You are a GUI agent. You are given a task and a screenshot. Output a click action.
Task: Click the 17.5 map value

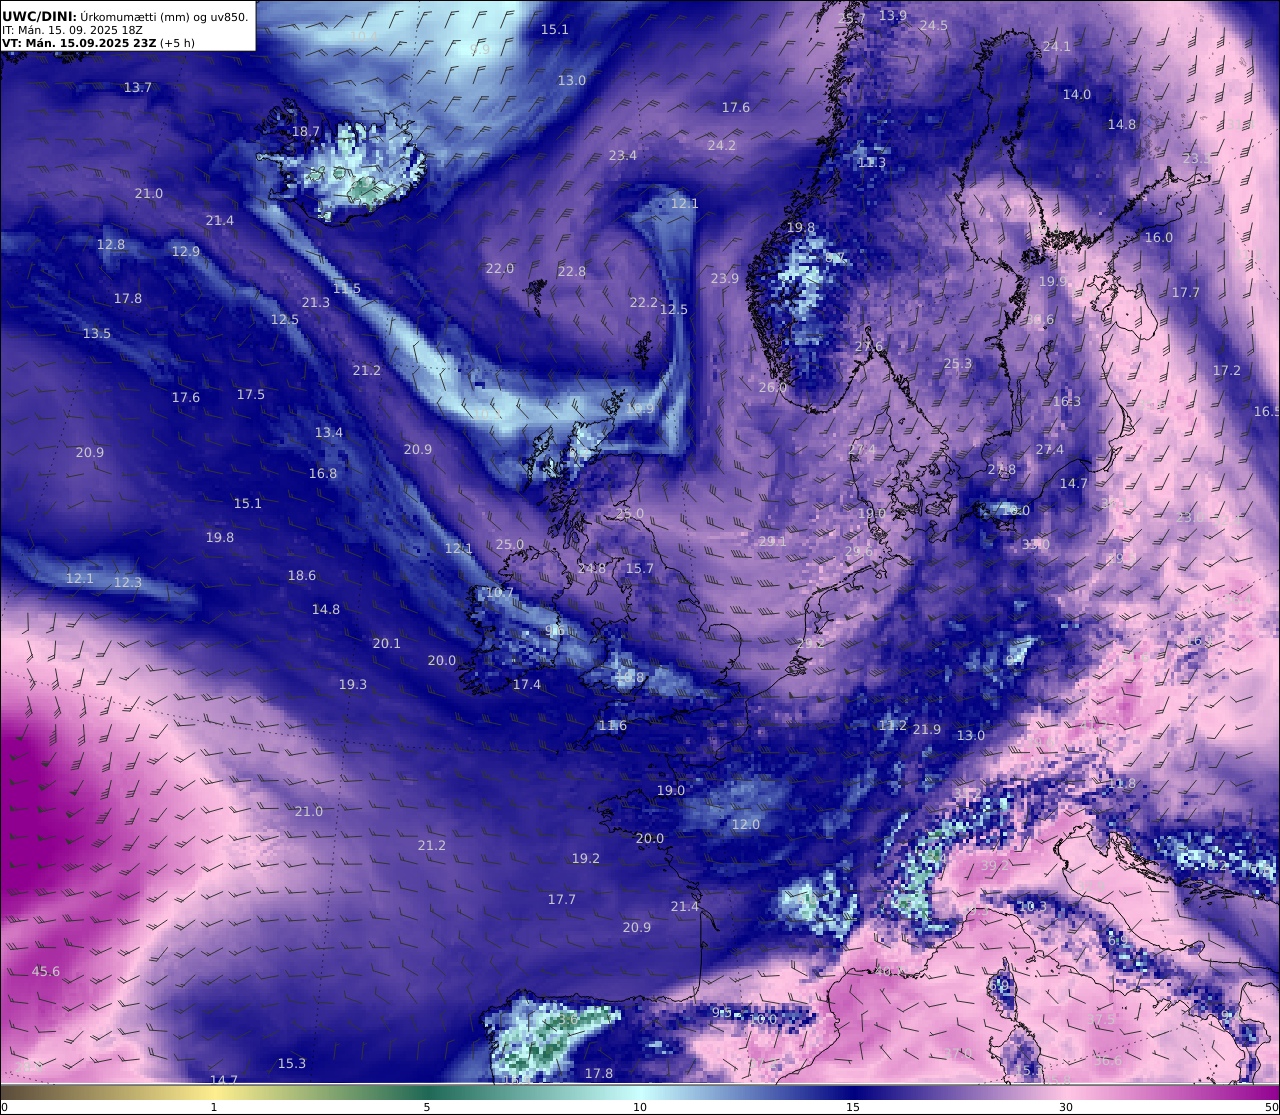(251, 394)
